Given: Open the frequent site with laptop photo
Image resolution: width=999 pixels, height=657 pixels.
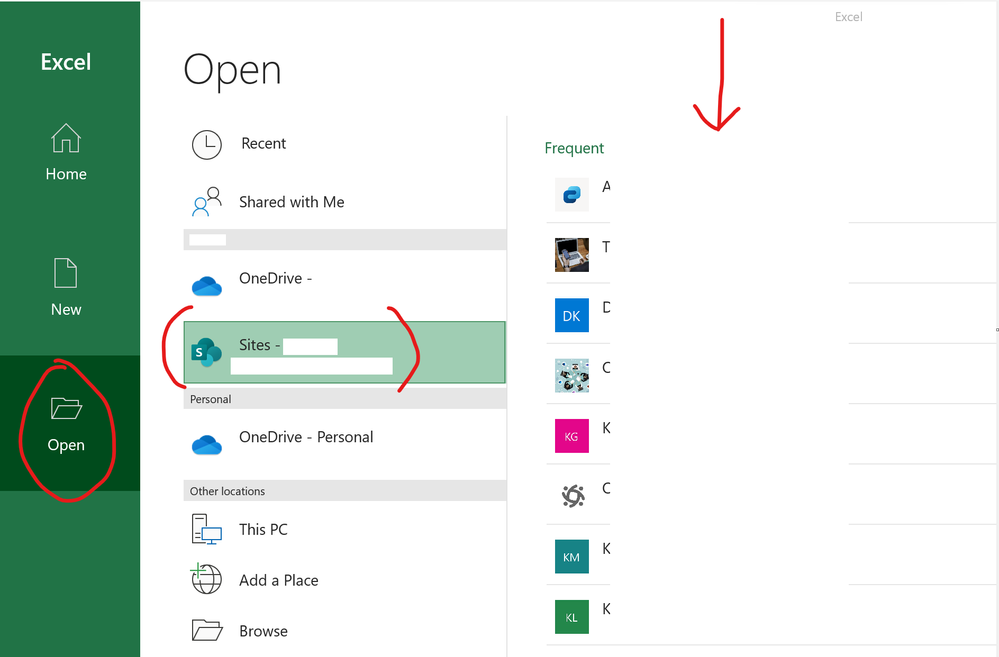Looking at the screenshot, I should pos(571,255).
